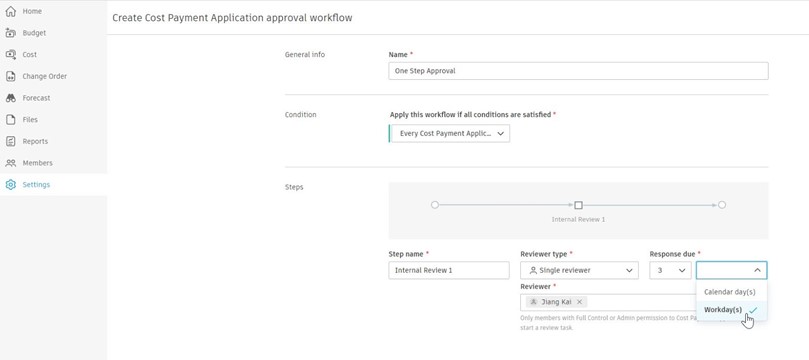Click the Step name input field
This screenshot has width=809, height=360.
449,270
